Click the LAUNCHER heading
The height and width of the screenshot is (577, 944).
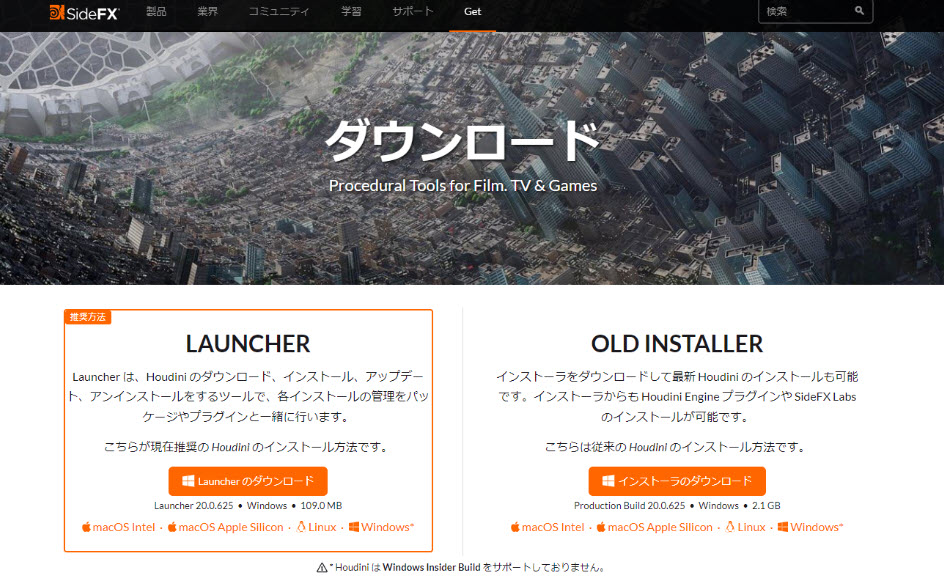(248, 344)
